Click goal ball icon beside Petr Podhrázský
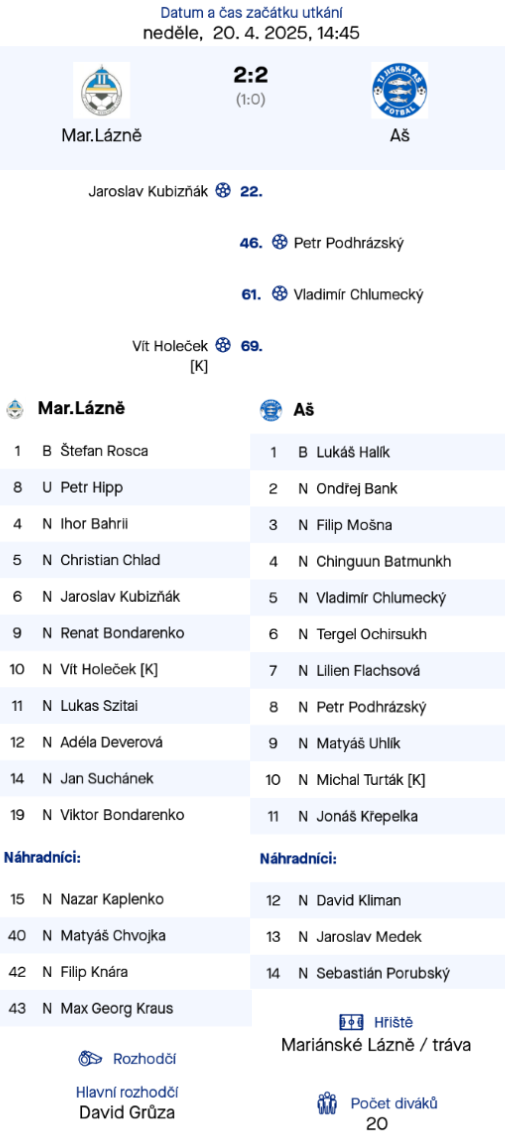Image resolution: width=505 pixels, height=1142 pixels. pyautogui.click(x=280, y=243)
